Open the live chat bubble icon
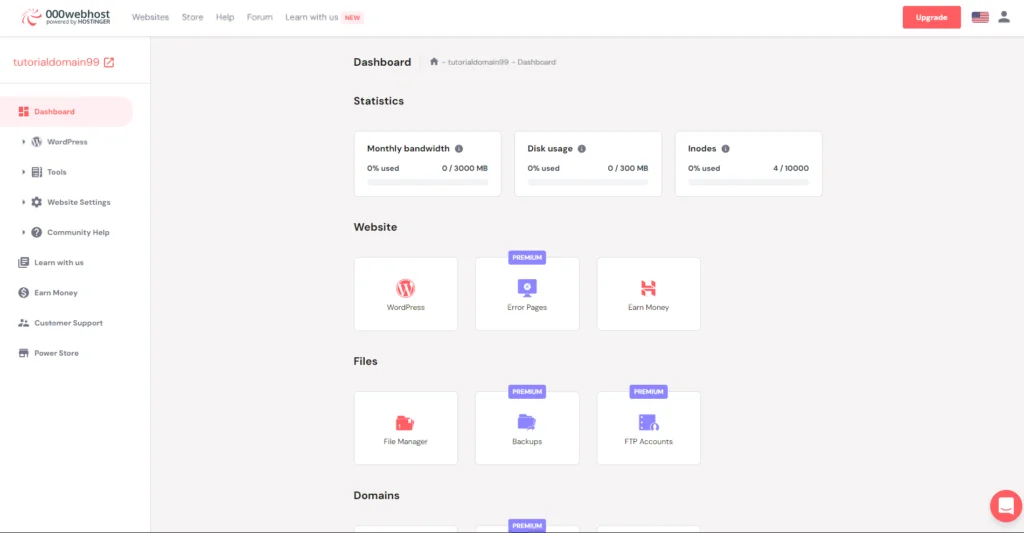This screenshot has width=1024, height=533. [x=1006, y=506]
